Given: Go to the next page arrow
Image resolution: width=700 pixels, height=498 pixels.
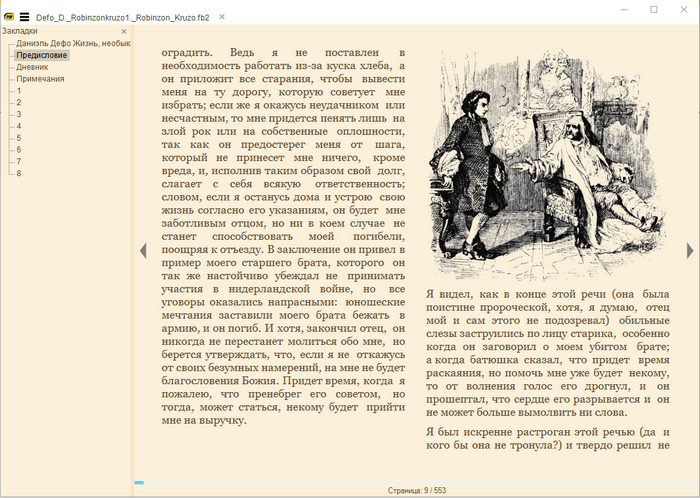Looking at the screenshot, I should (x=690, y=250).
